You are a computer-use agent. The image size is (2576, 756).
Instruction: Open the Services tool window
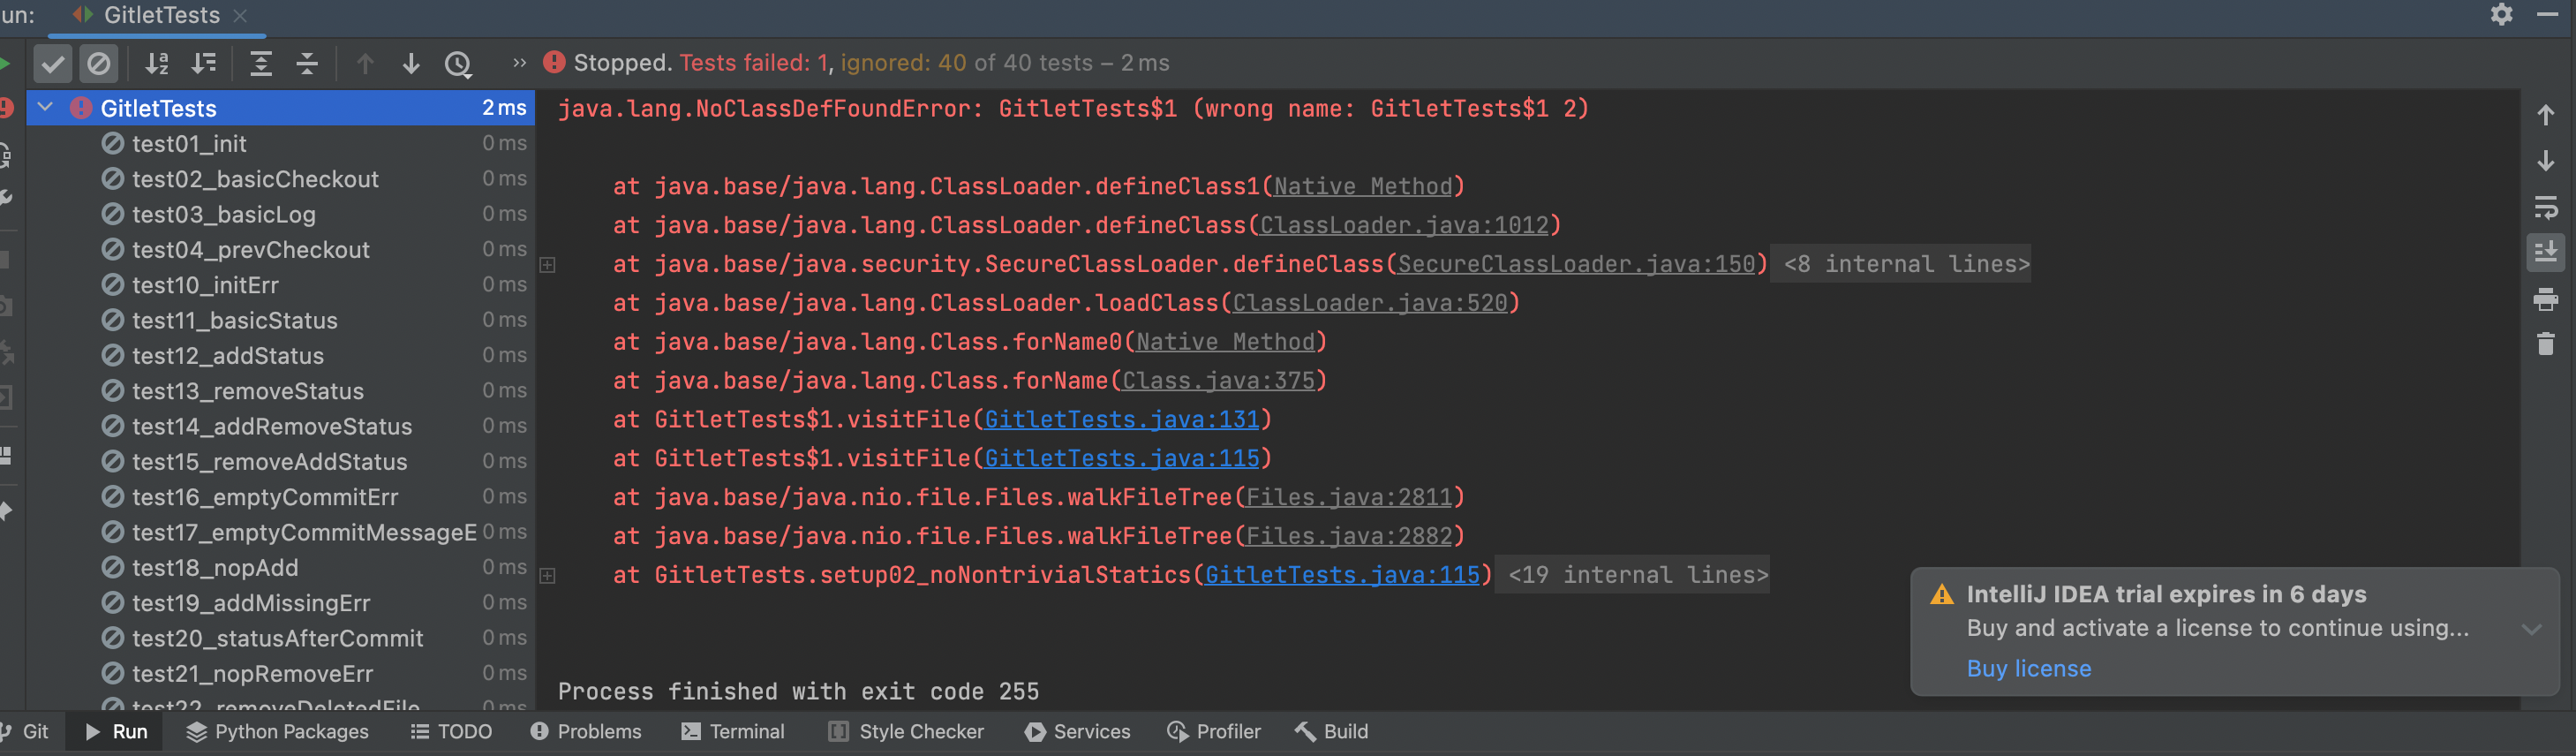(x=1077, y=731)
